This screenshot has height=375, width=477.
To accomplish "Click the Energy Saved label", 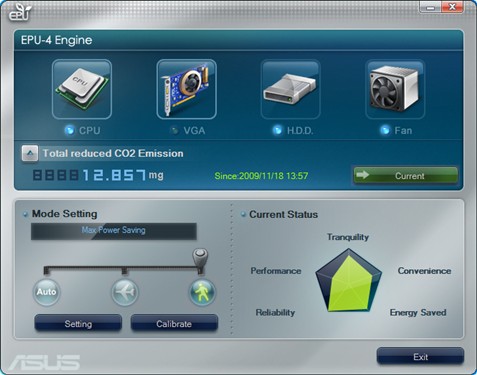I will tap(418, 312).
